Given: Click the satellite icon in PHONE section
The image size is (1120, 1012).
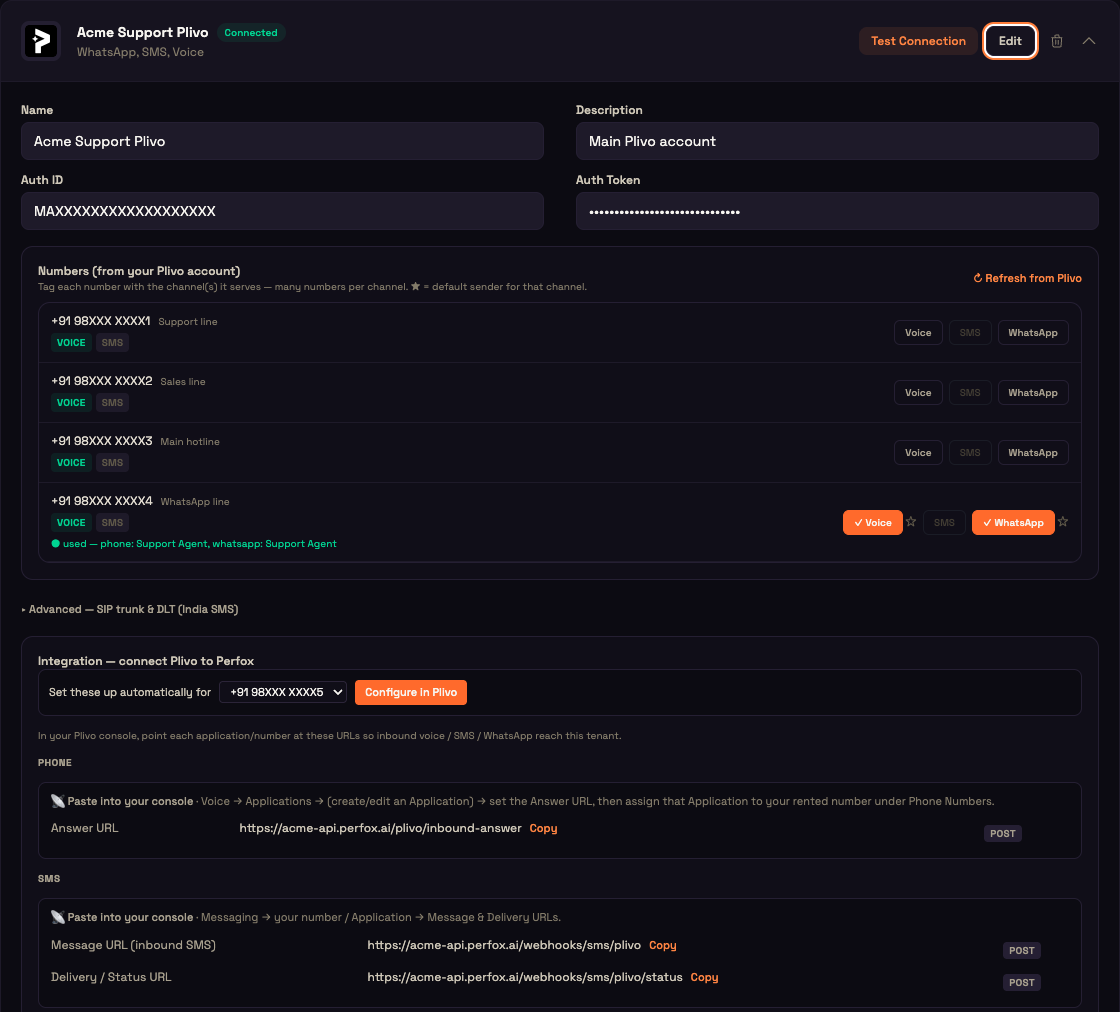Looking at the screenshot, I should click(x=58, y=801).
